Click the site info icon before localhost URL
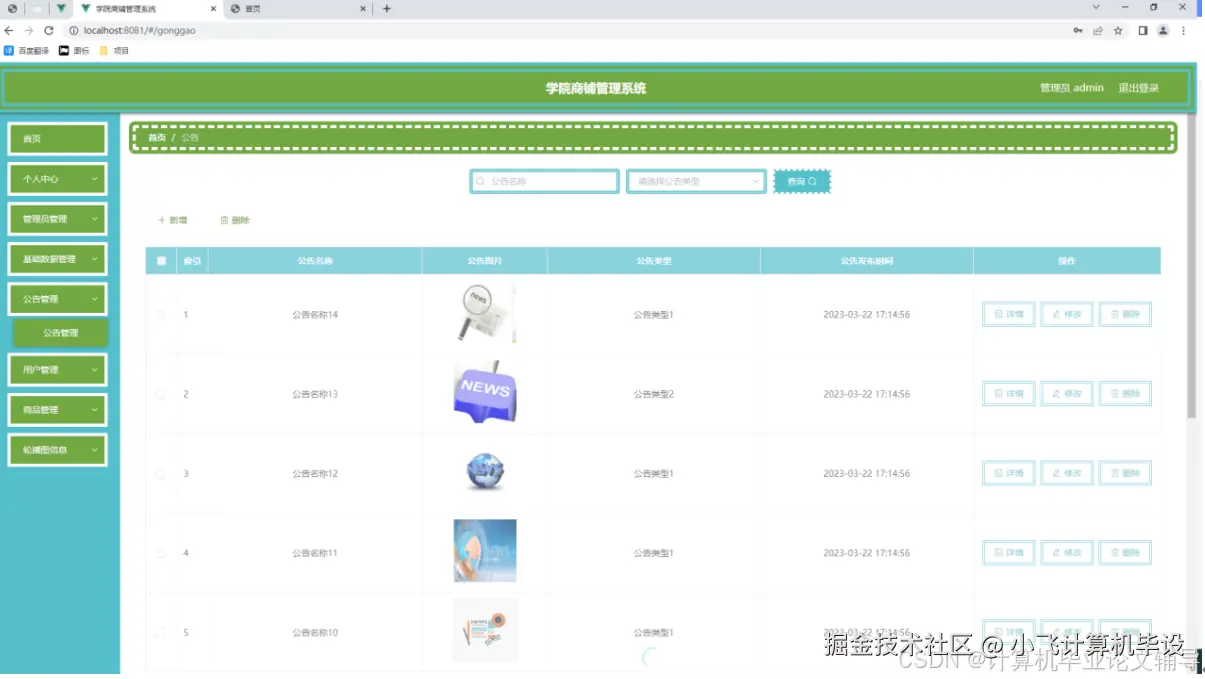The width and height of the screenshot is (1205, 679). point(73,31)
